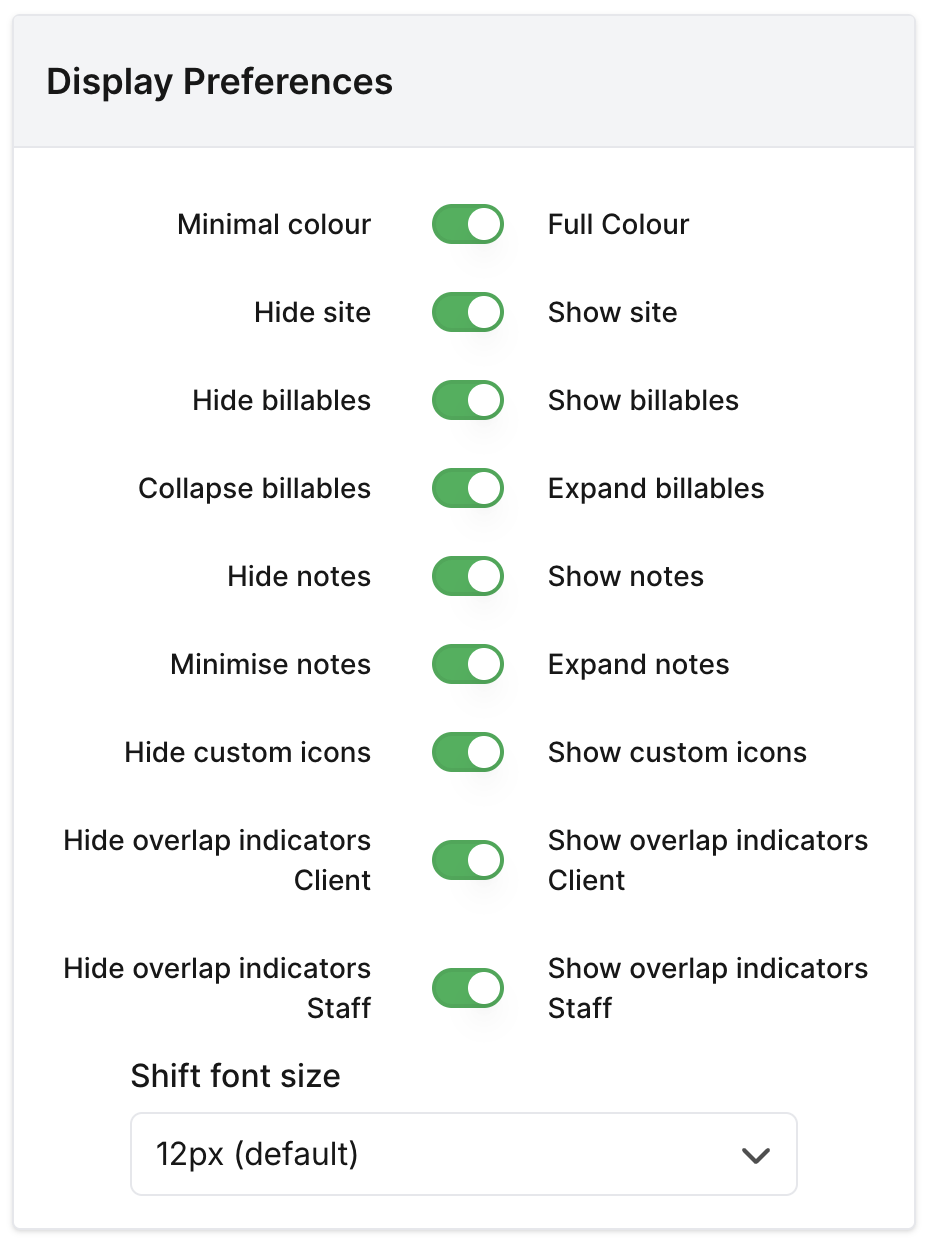Click the Minimal colour label
The width and height of the screenshot is (930, 1244).
(x=274, y=225)
